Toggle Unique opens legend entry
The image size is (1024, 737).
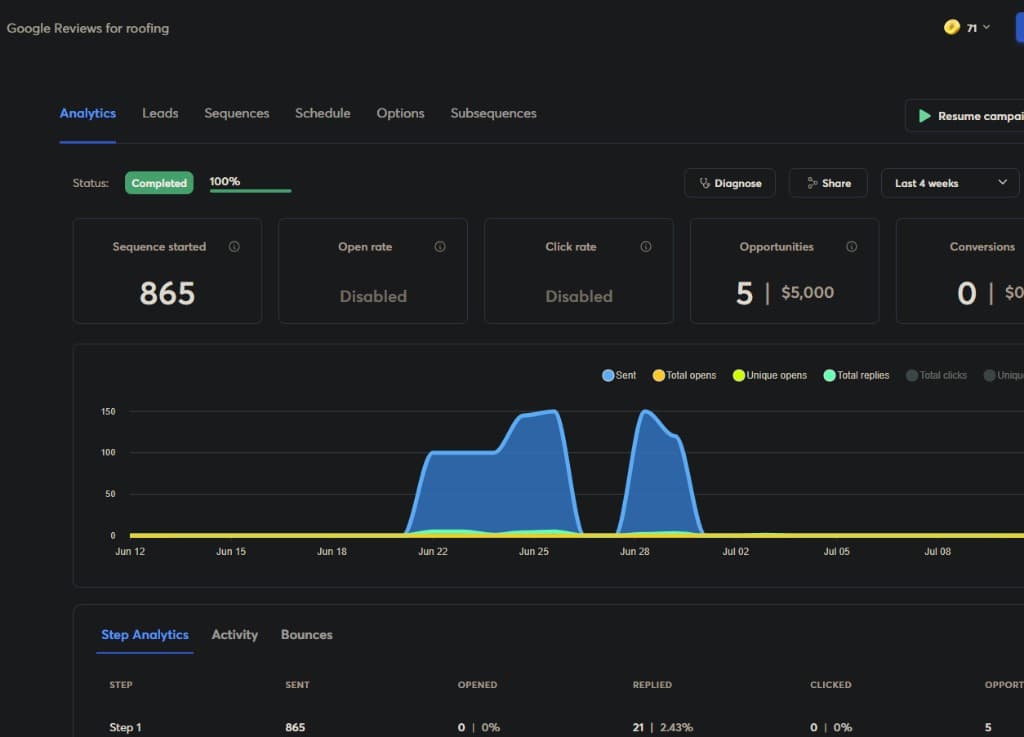(770, 375)
